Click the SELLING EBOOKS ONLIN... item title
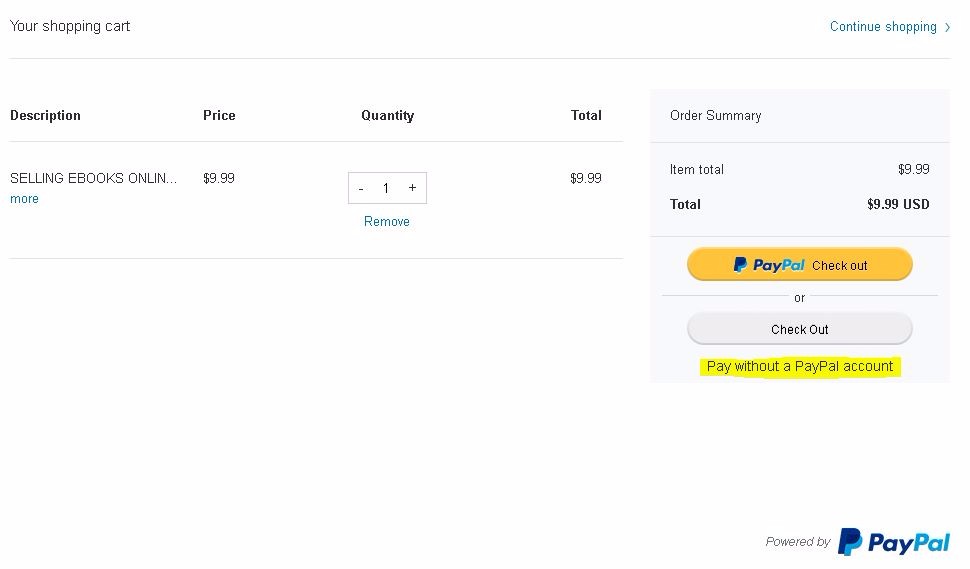Image resolution: width=970 pixels, height=569 pixels. [x=93, y=178]
